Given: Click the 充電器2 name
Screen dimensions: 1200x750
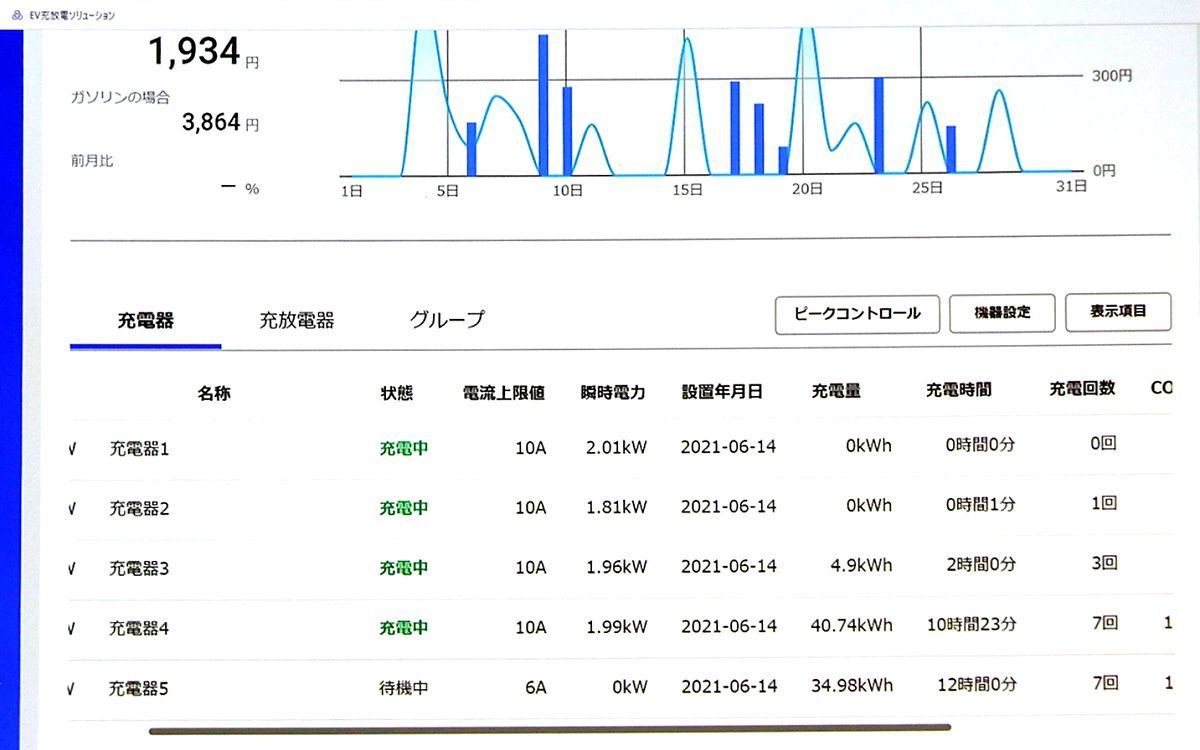Looking at the screenshot, I should (139, 509).
